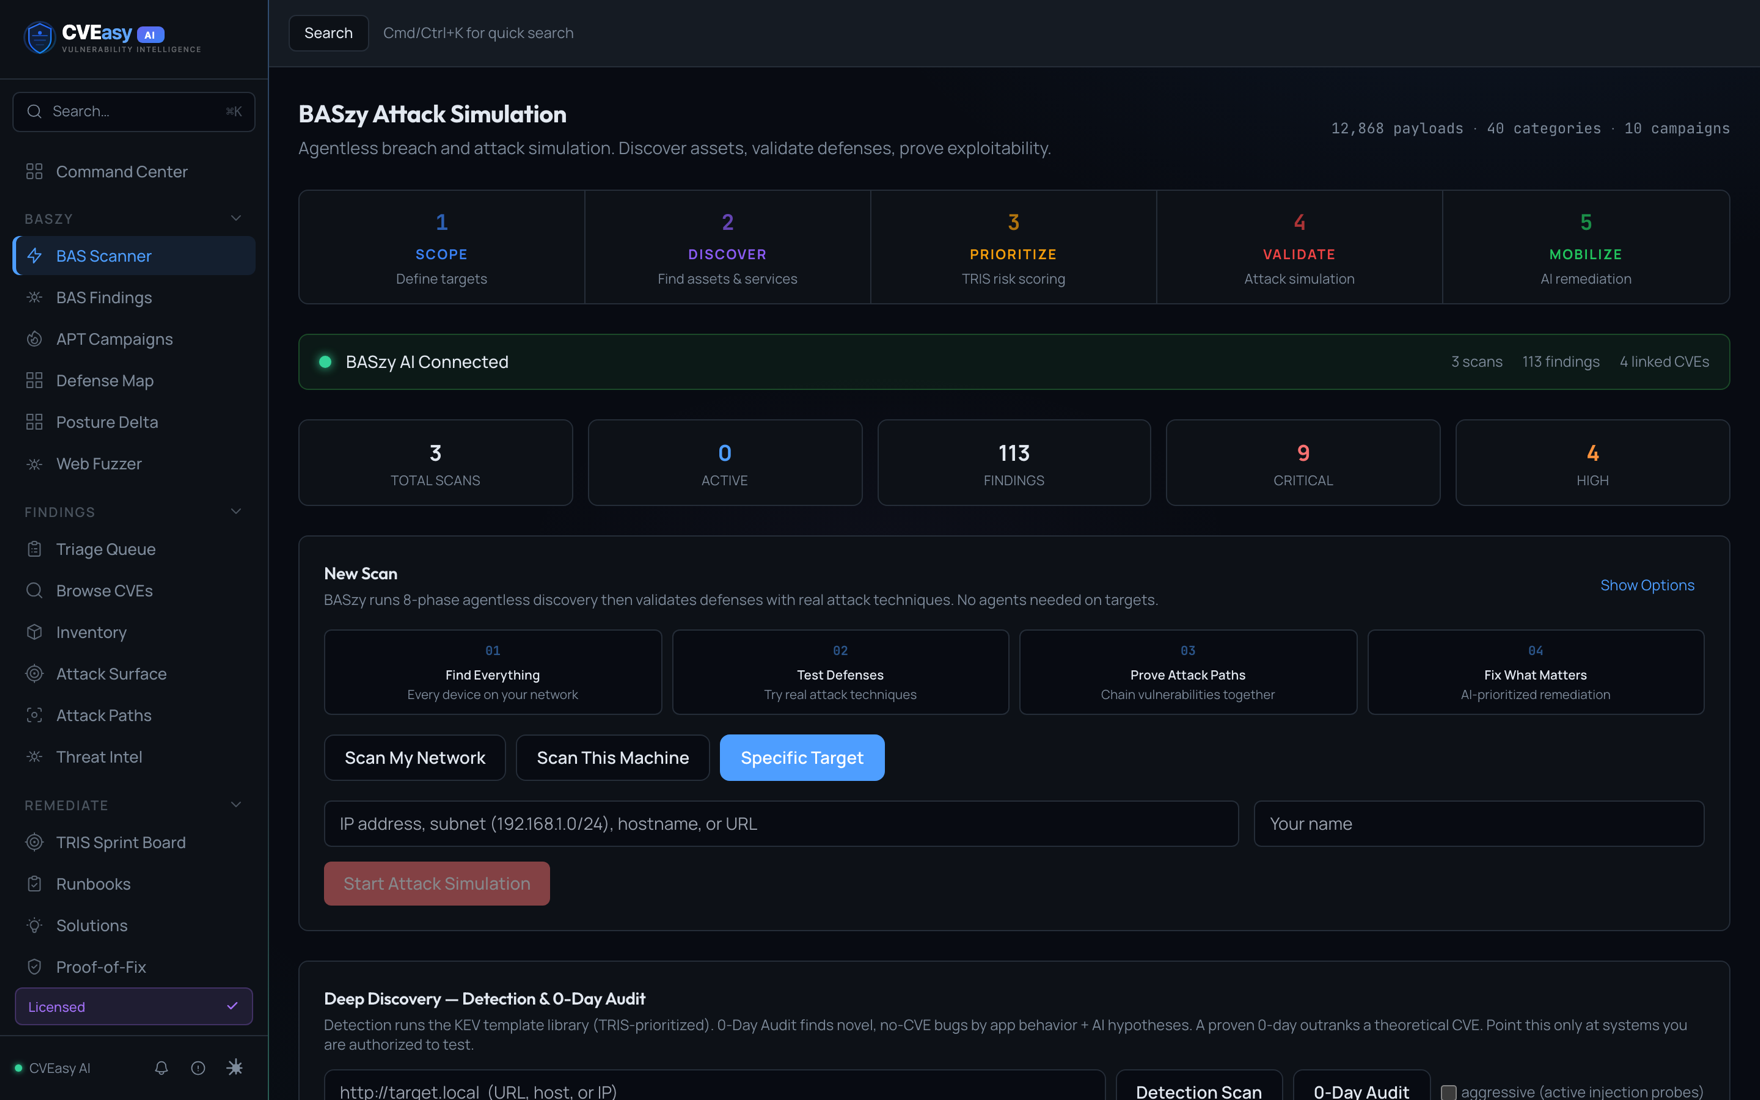Click the Start Attack Simulation button

[437, 884]
